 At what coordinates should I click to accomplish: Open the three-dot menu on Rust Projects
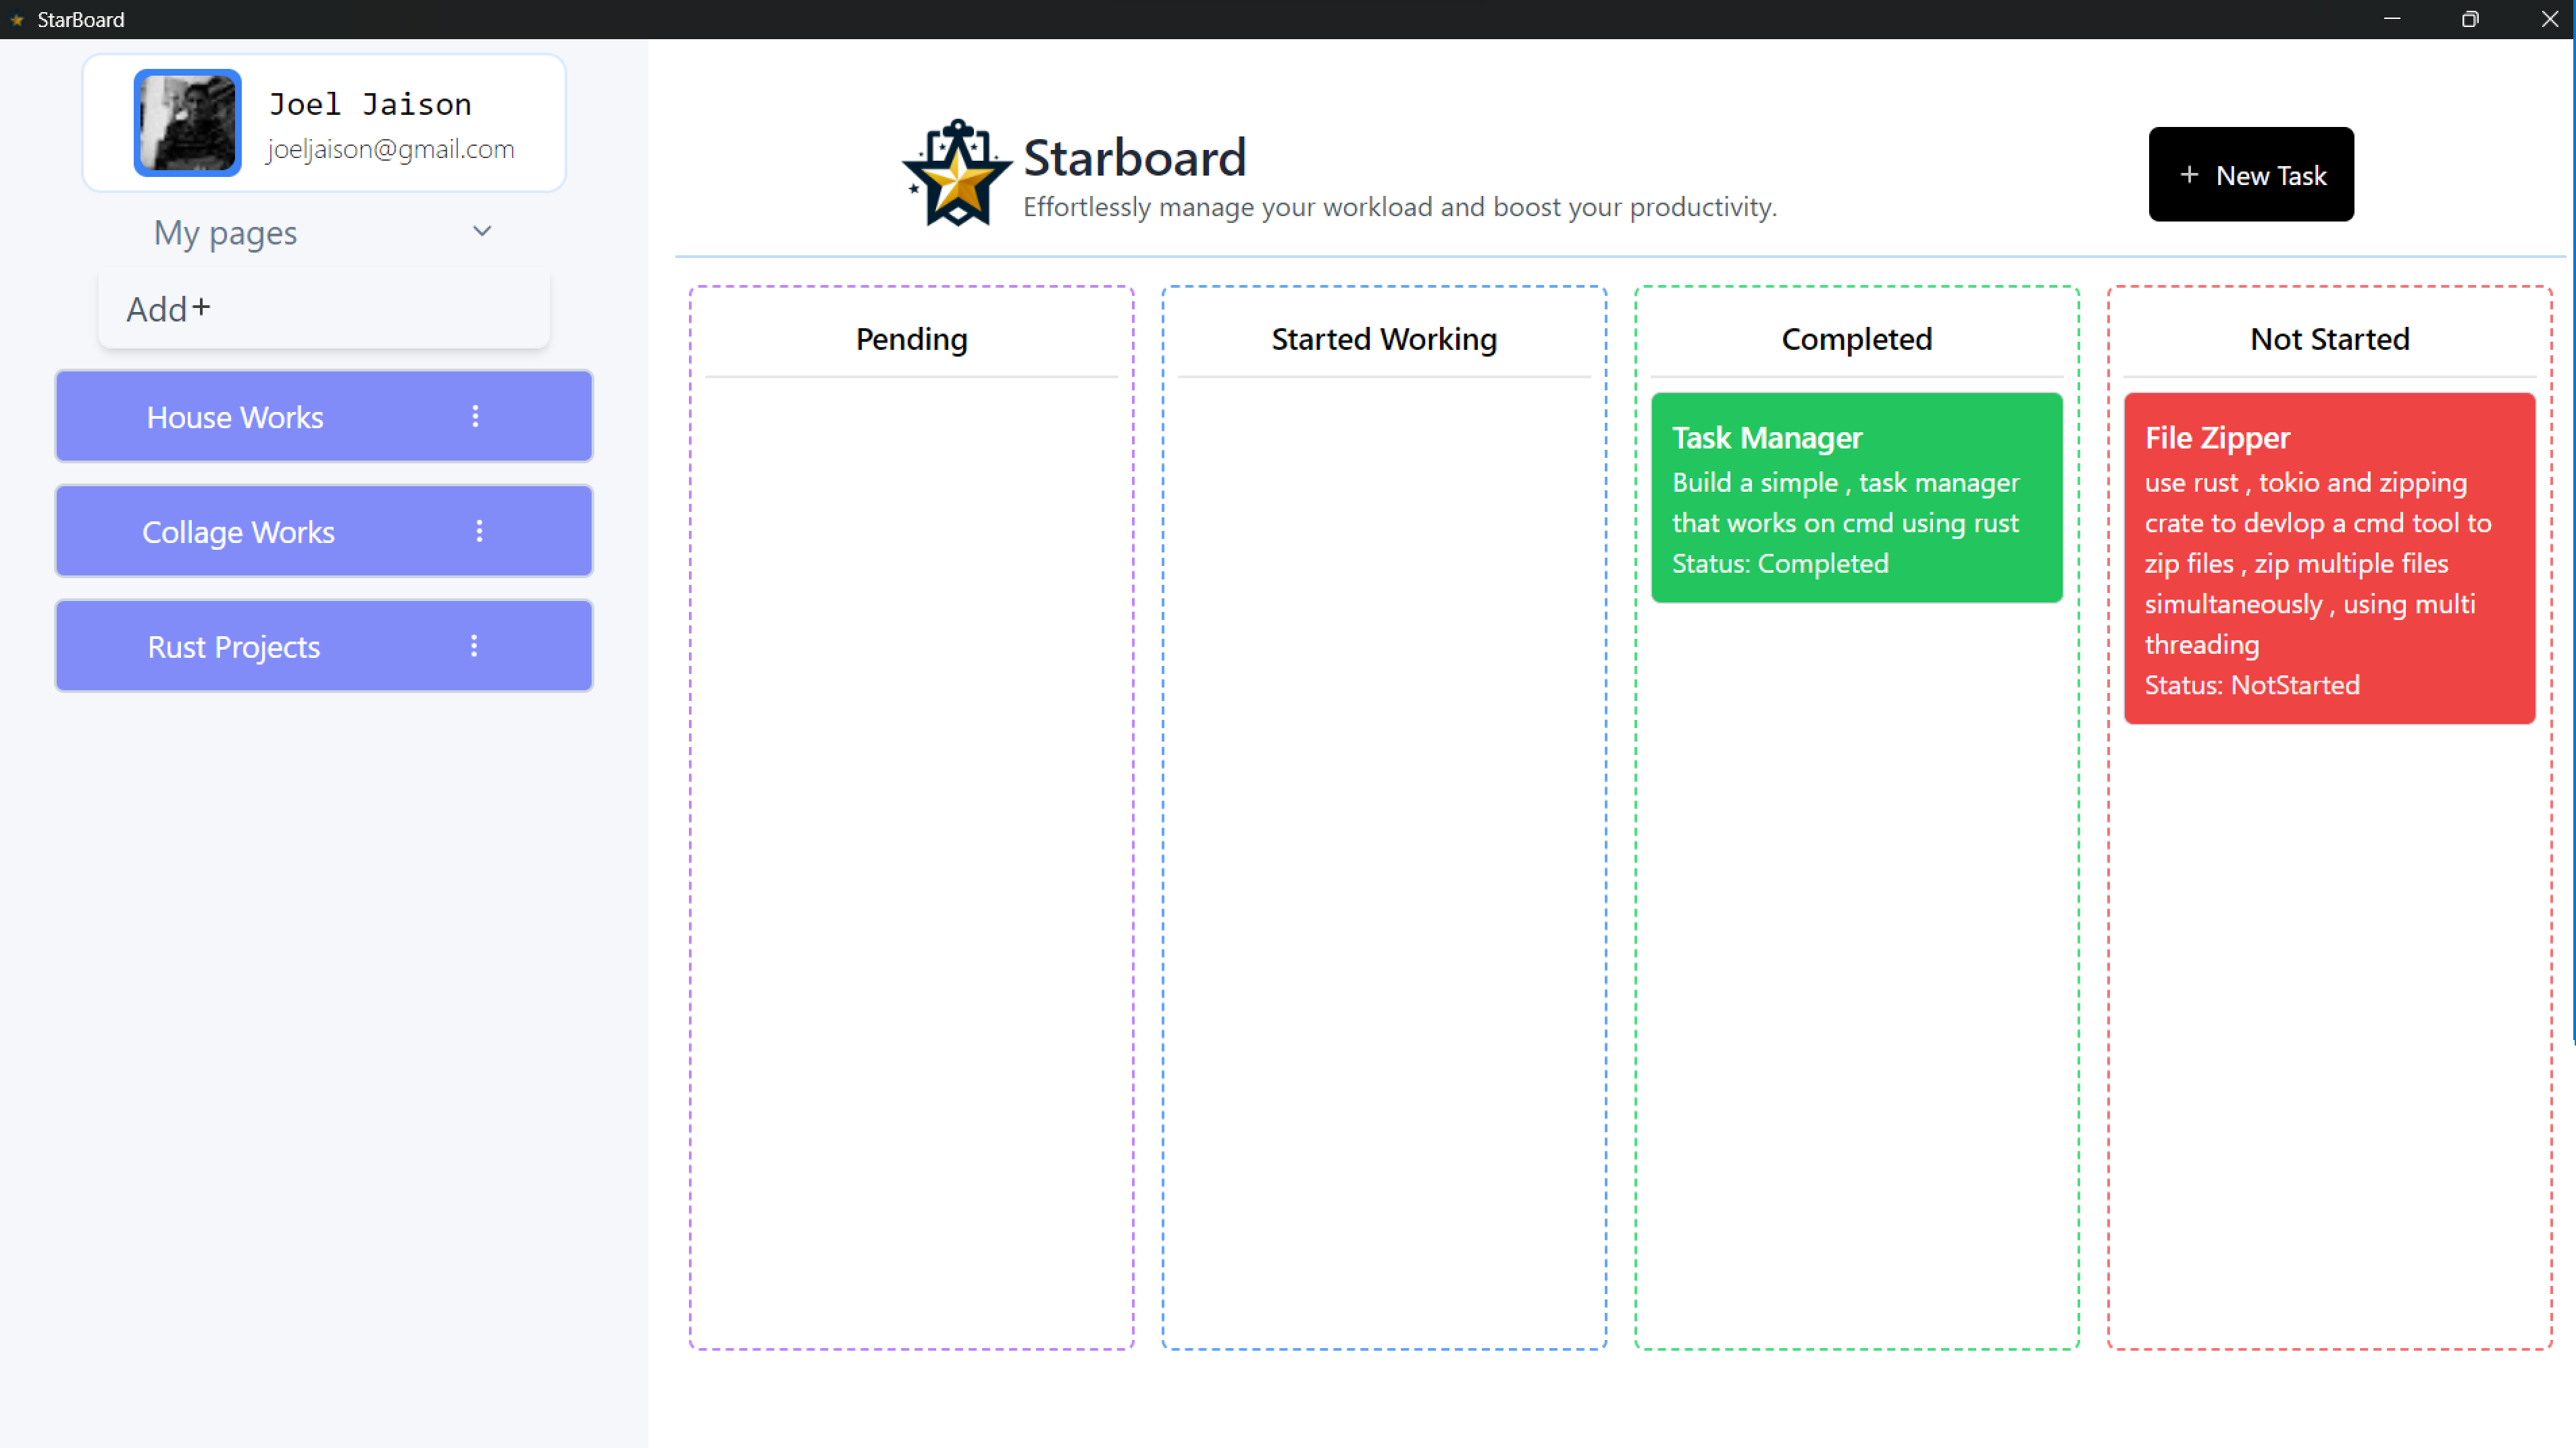click(x=475, y=645)
